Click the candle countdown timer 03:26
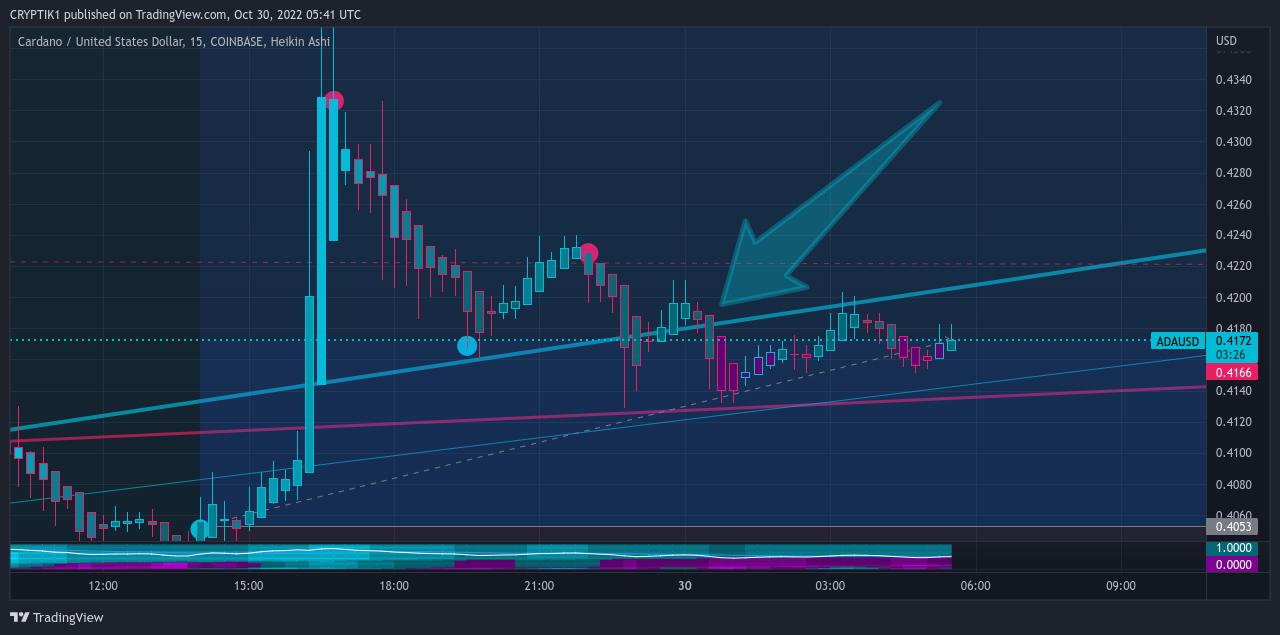Viewport: 1280px width, 635px height. [x=1231, y=355]
